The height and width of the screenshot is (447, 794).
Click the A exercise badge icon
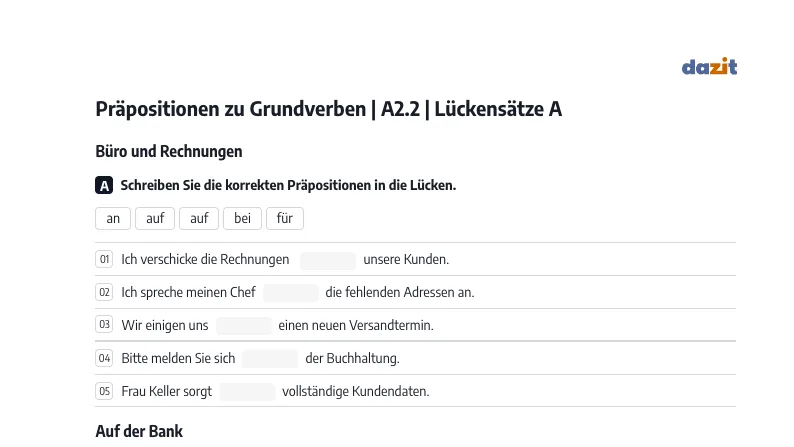point(104,185)
